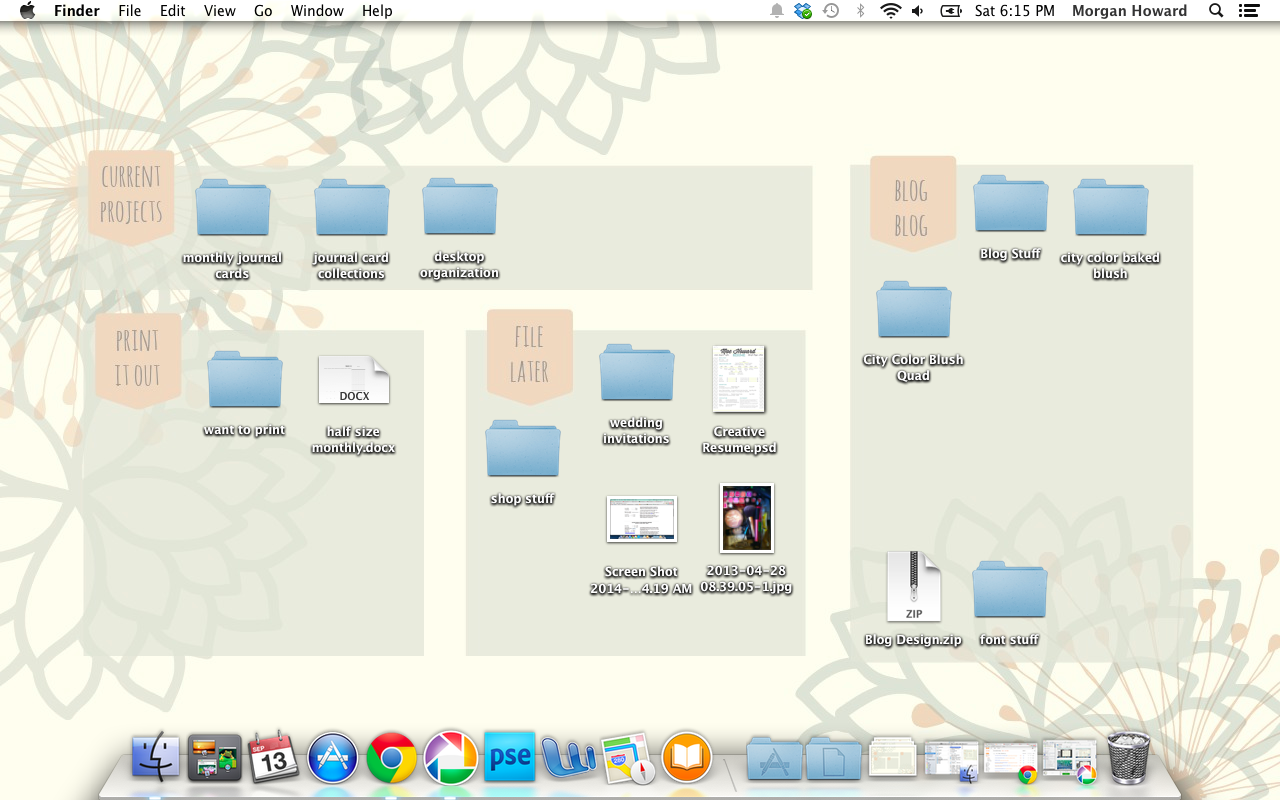Select the desktop organization folder

(x=460, y=207)
